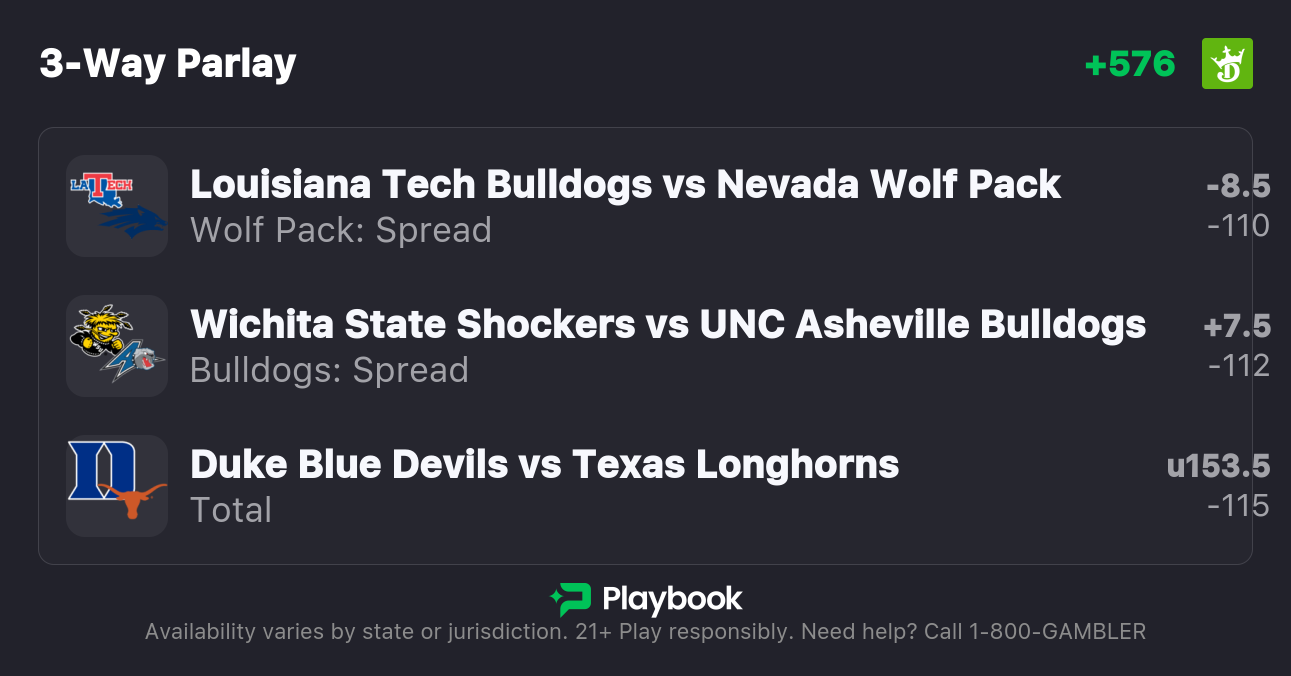Click the -110 odds for Wolf Pack

click(1237, 226)
